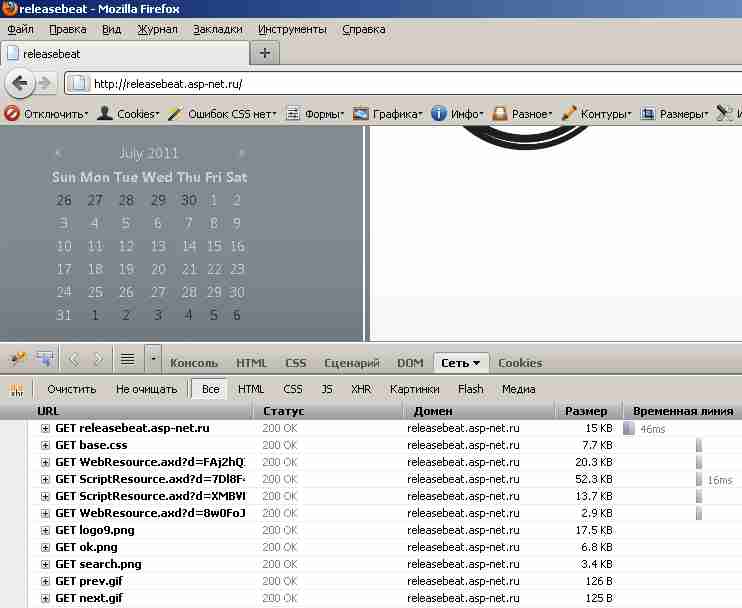Screen dimensions: 742x608
Task: Toggle the Не очищать option
Action: coord(146,389)
